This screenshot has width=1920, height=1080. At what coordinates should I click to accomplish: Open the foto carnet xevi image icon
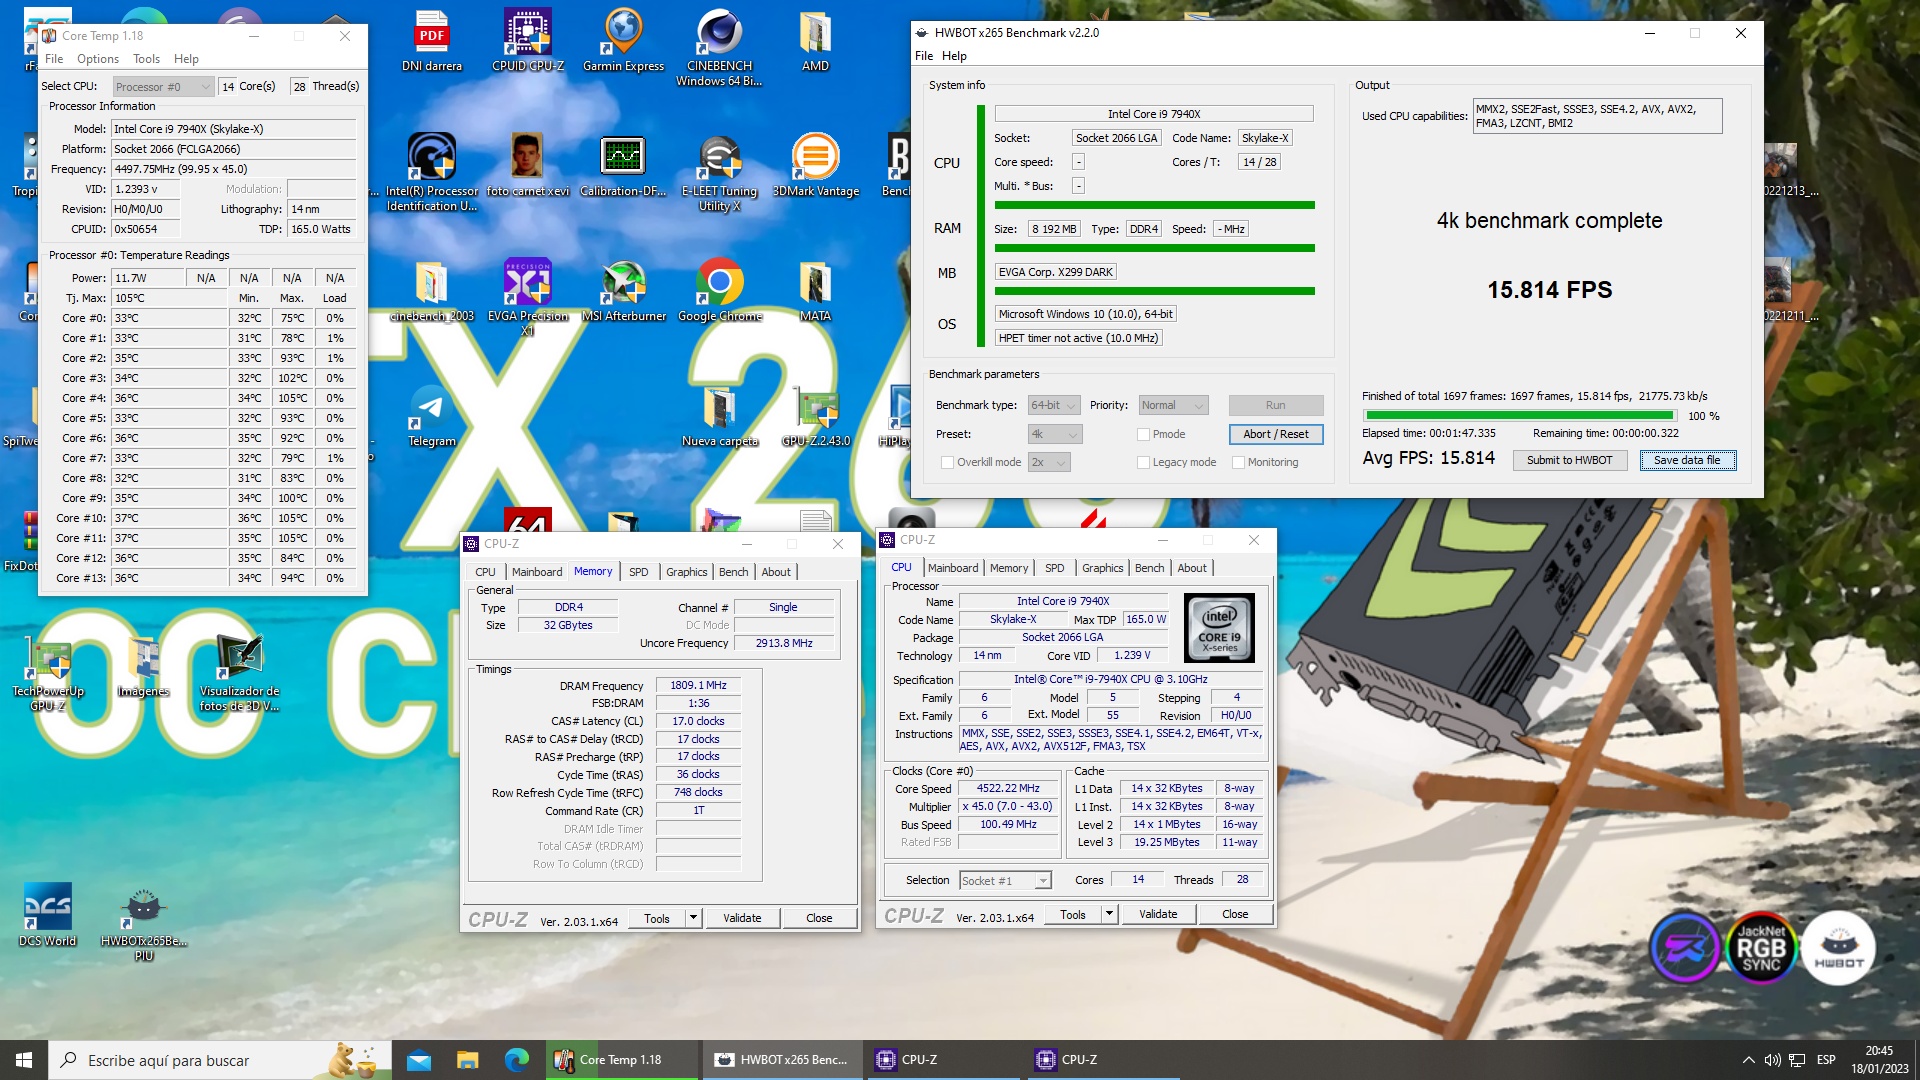(x=527, y=166)
